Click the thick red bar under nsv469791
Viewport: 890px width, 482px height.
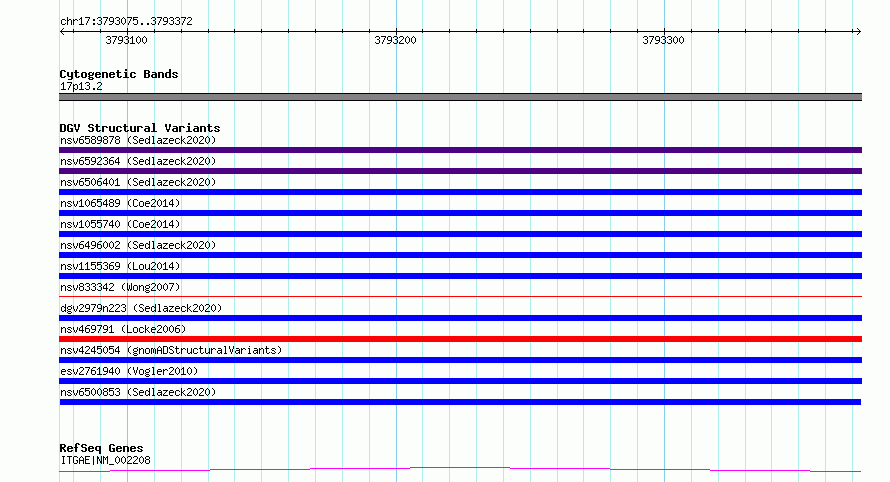tap(460, 339)
